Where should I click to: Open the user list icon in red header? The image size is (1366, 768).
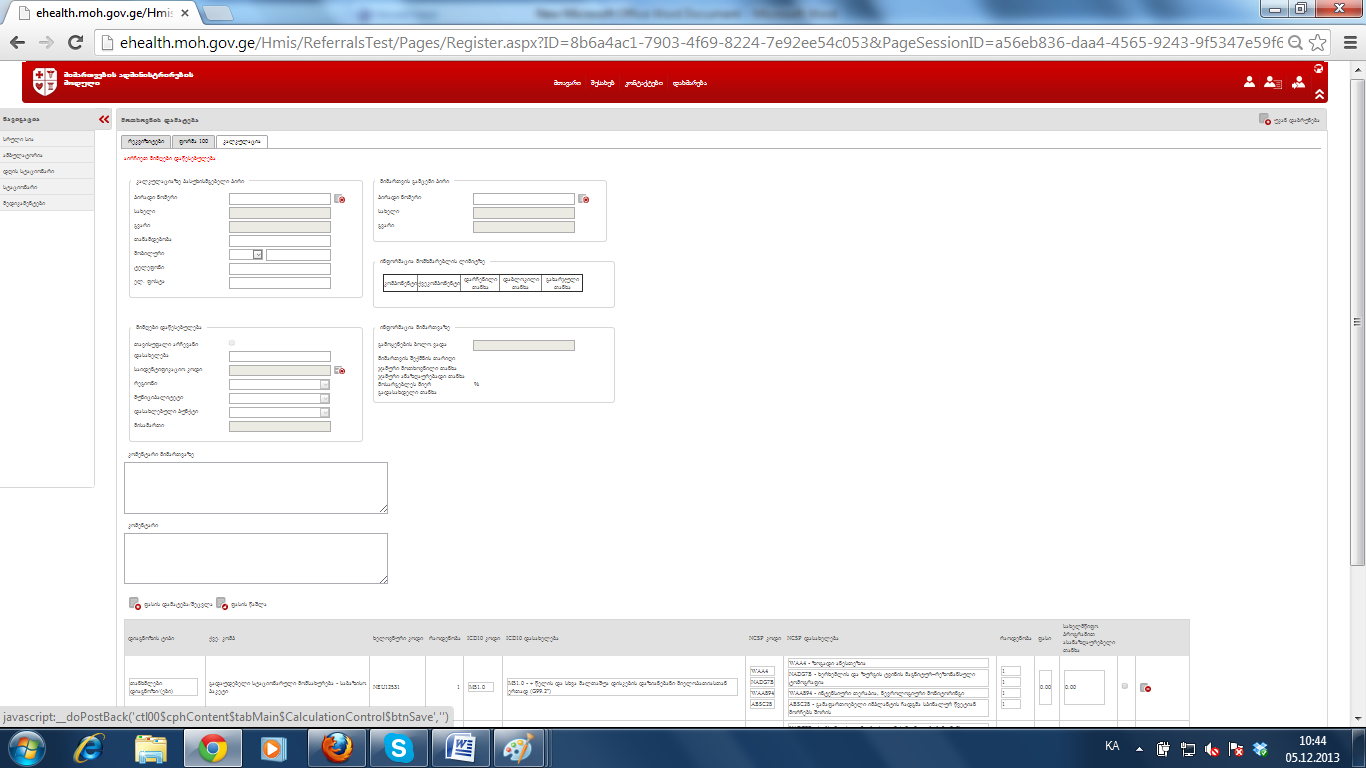point(1272,83)
